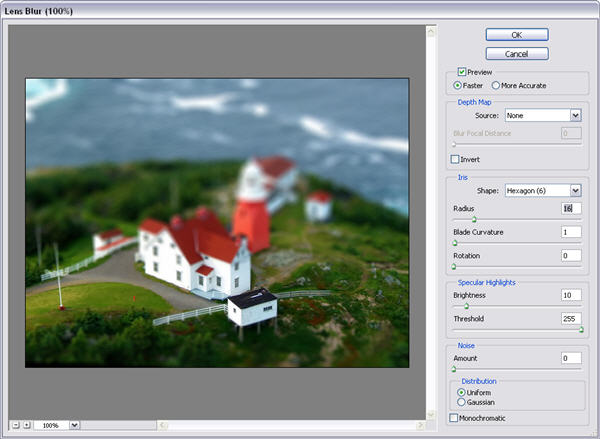Click the zoom in plus button

coord(26,425)
